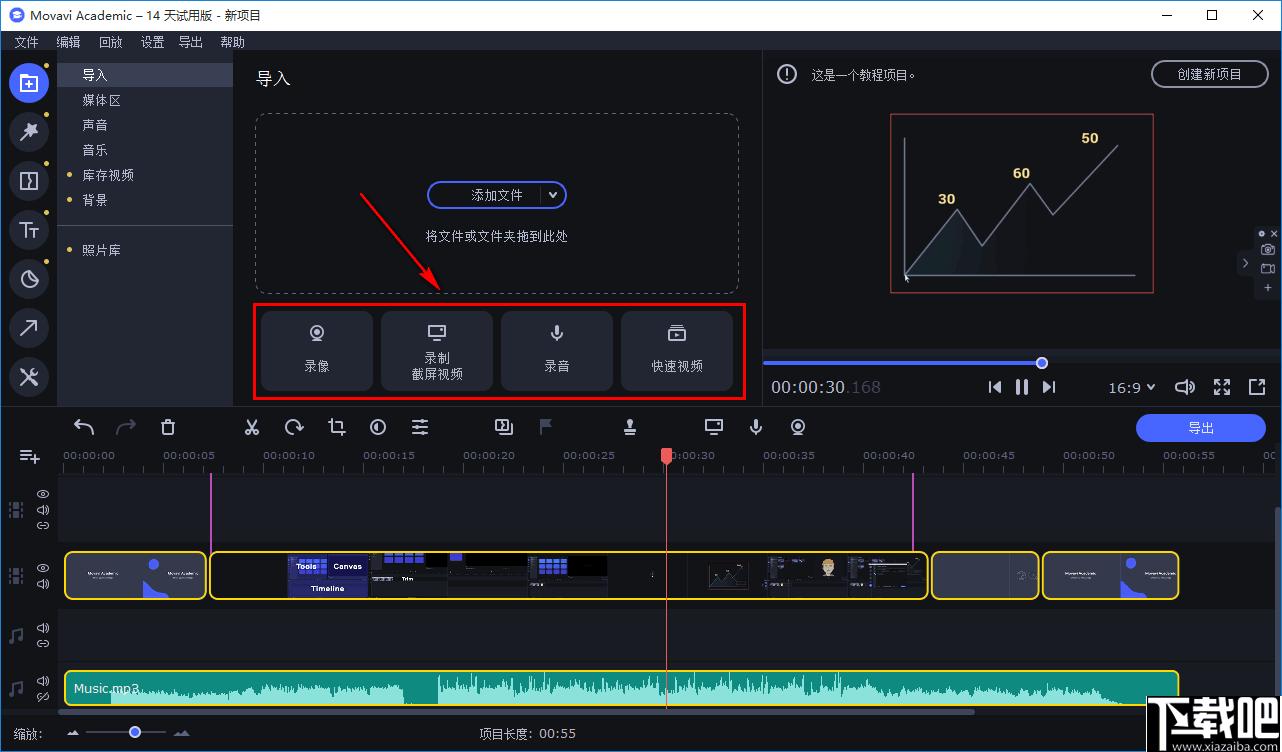Select the crop tool in timeline toolbar
Image resolution: width=1282 pixels, height=752 pixels.
(336, 427)
